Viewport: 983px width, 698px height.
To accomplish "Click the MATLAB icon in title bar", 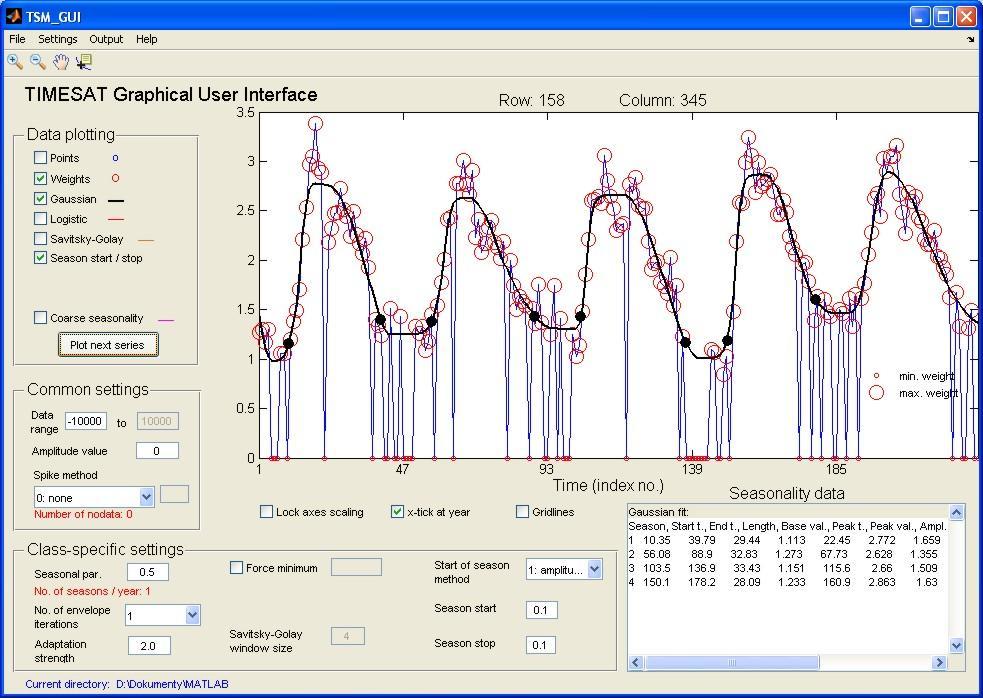I will pyautogui.click(x=13, y=16).
